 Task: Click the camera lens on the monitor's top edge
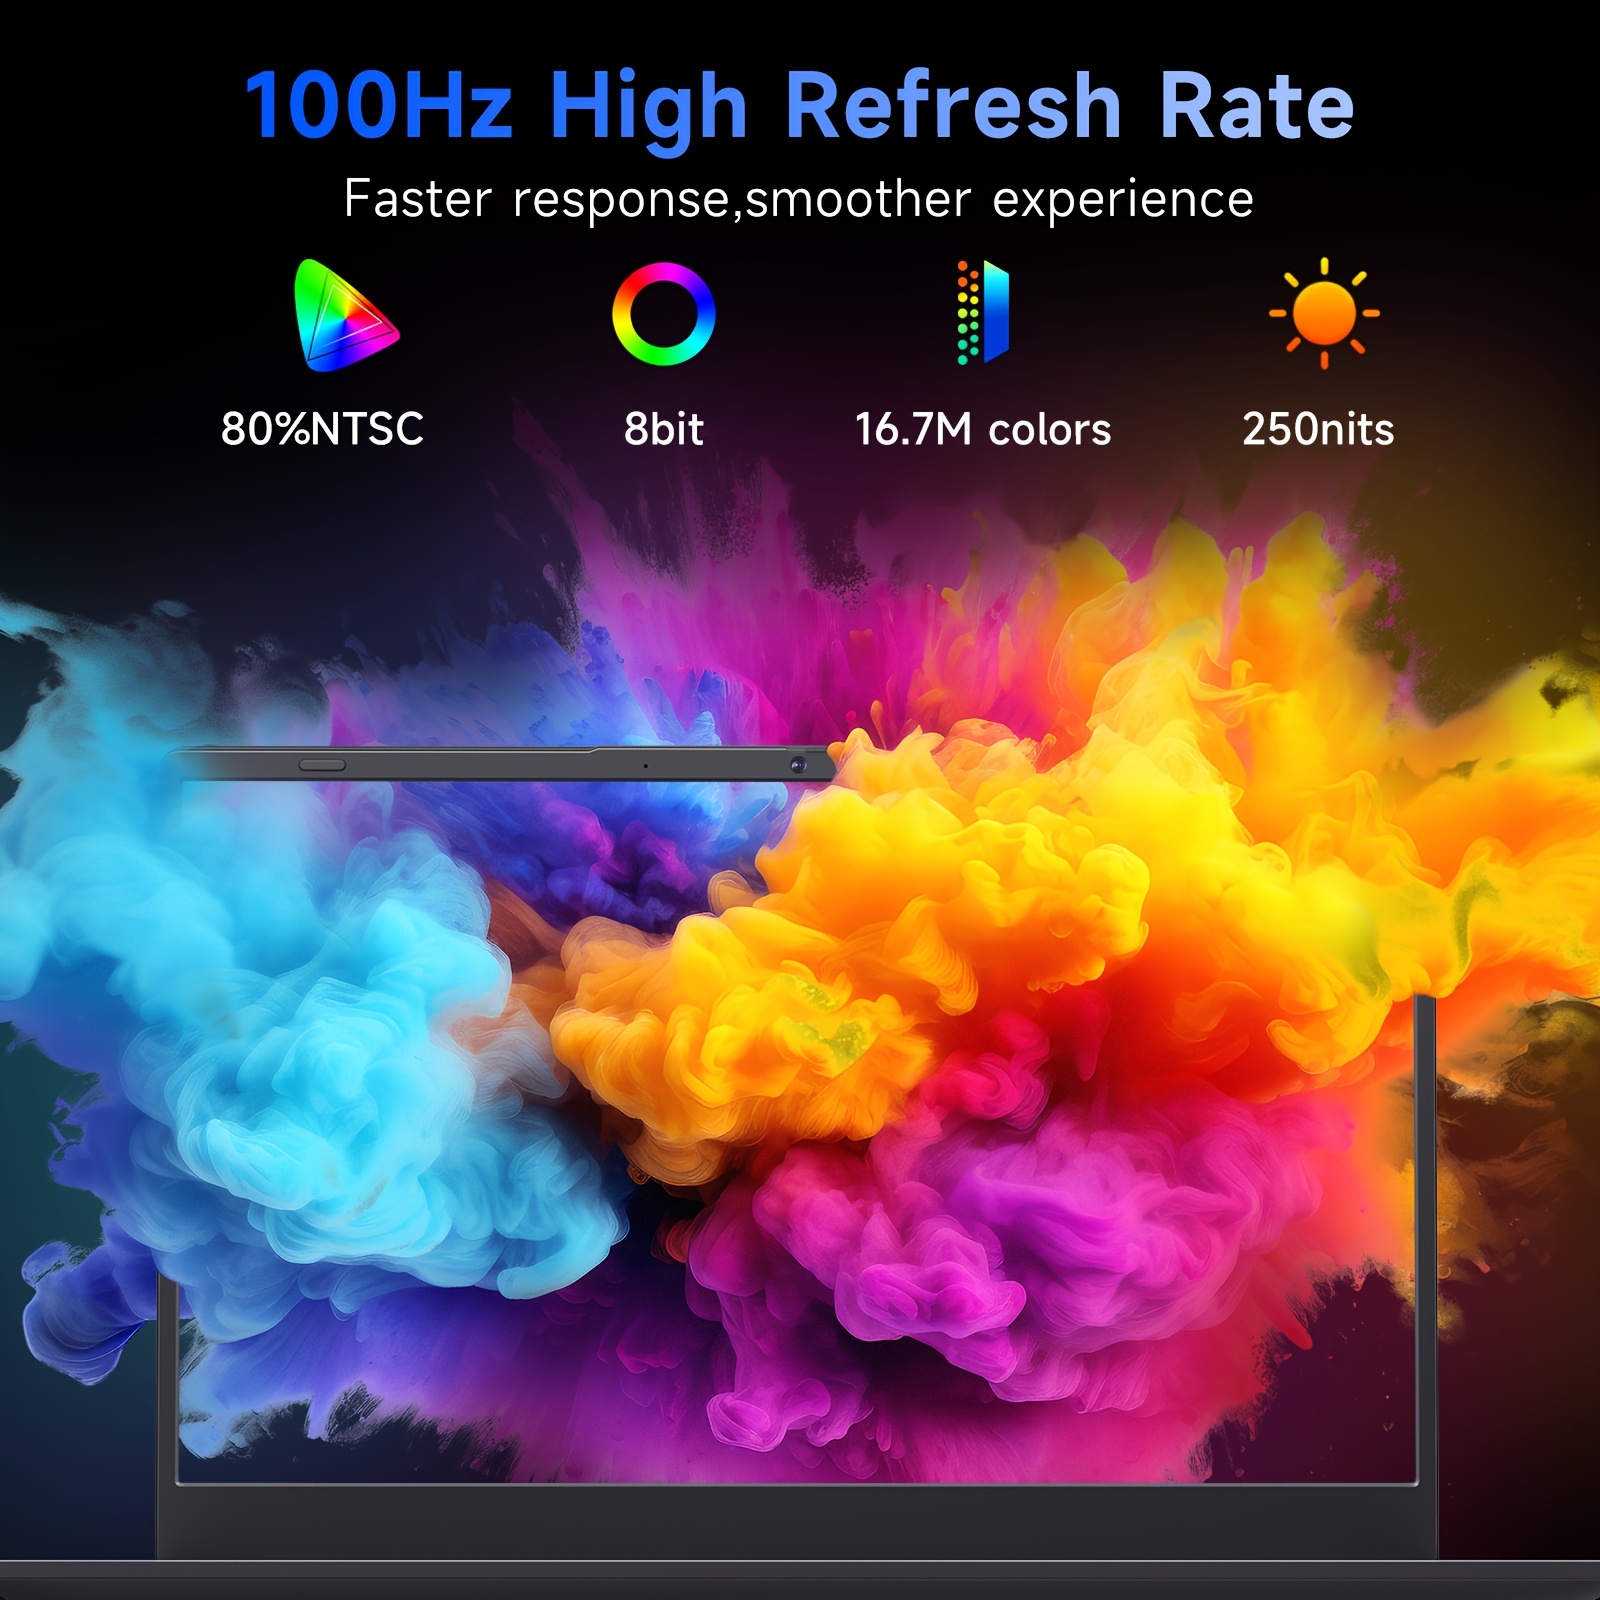click(798, 765)
